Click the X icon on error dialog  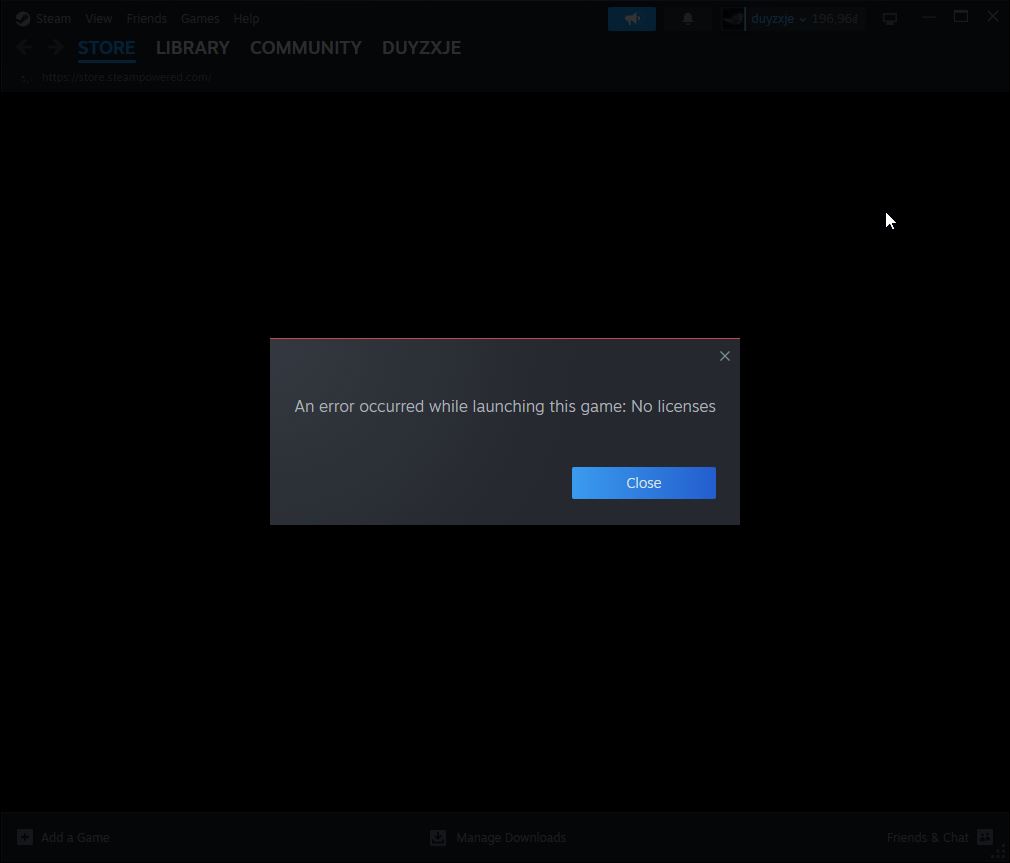(x=725, y=356)
